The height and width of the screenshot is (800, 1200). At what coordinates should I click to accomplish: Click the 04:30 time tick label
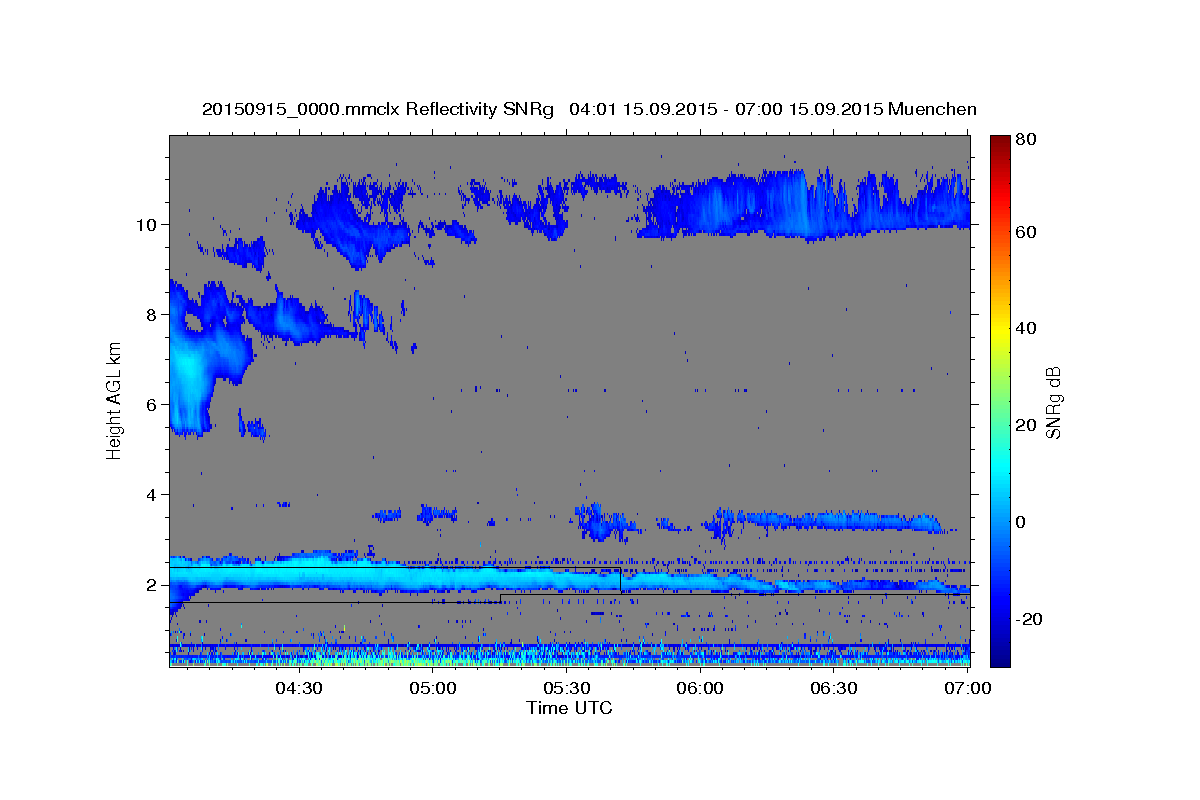298,689
